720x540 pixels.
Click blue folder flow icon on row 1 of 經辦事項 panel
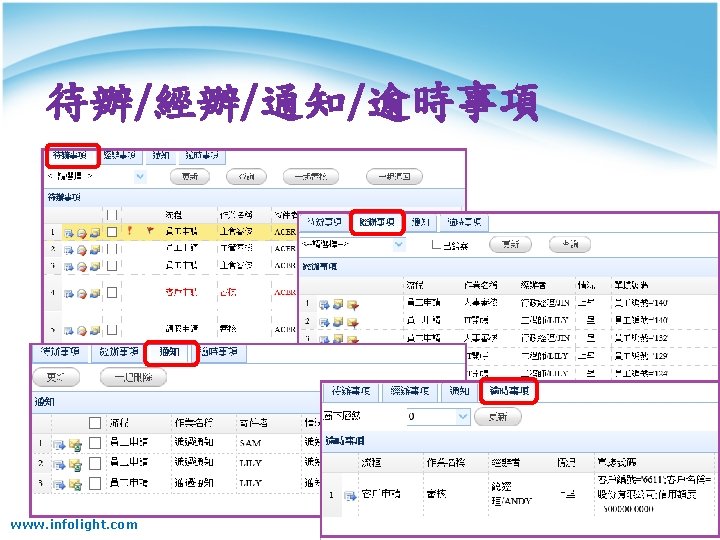click(x=338, y=304)
